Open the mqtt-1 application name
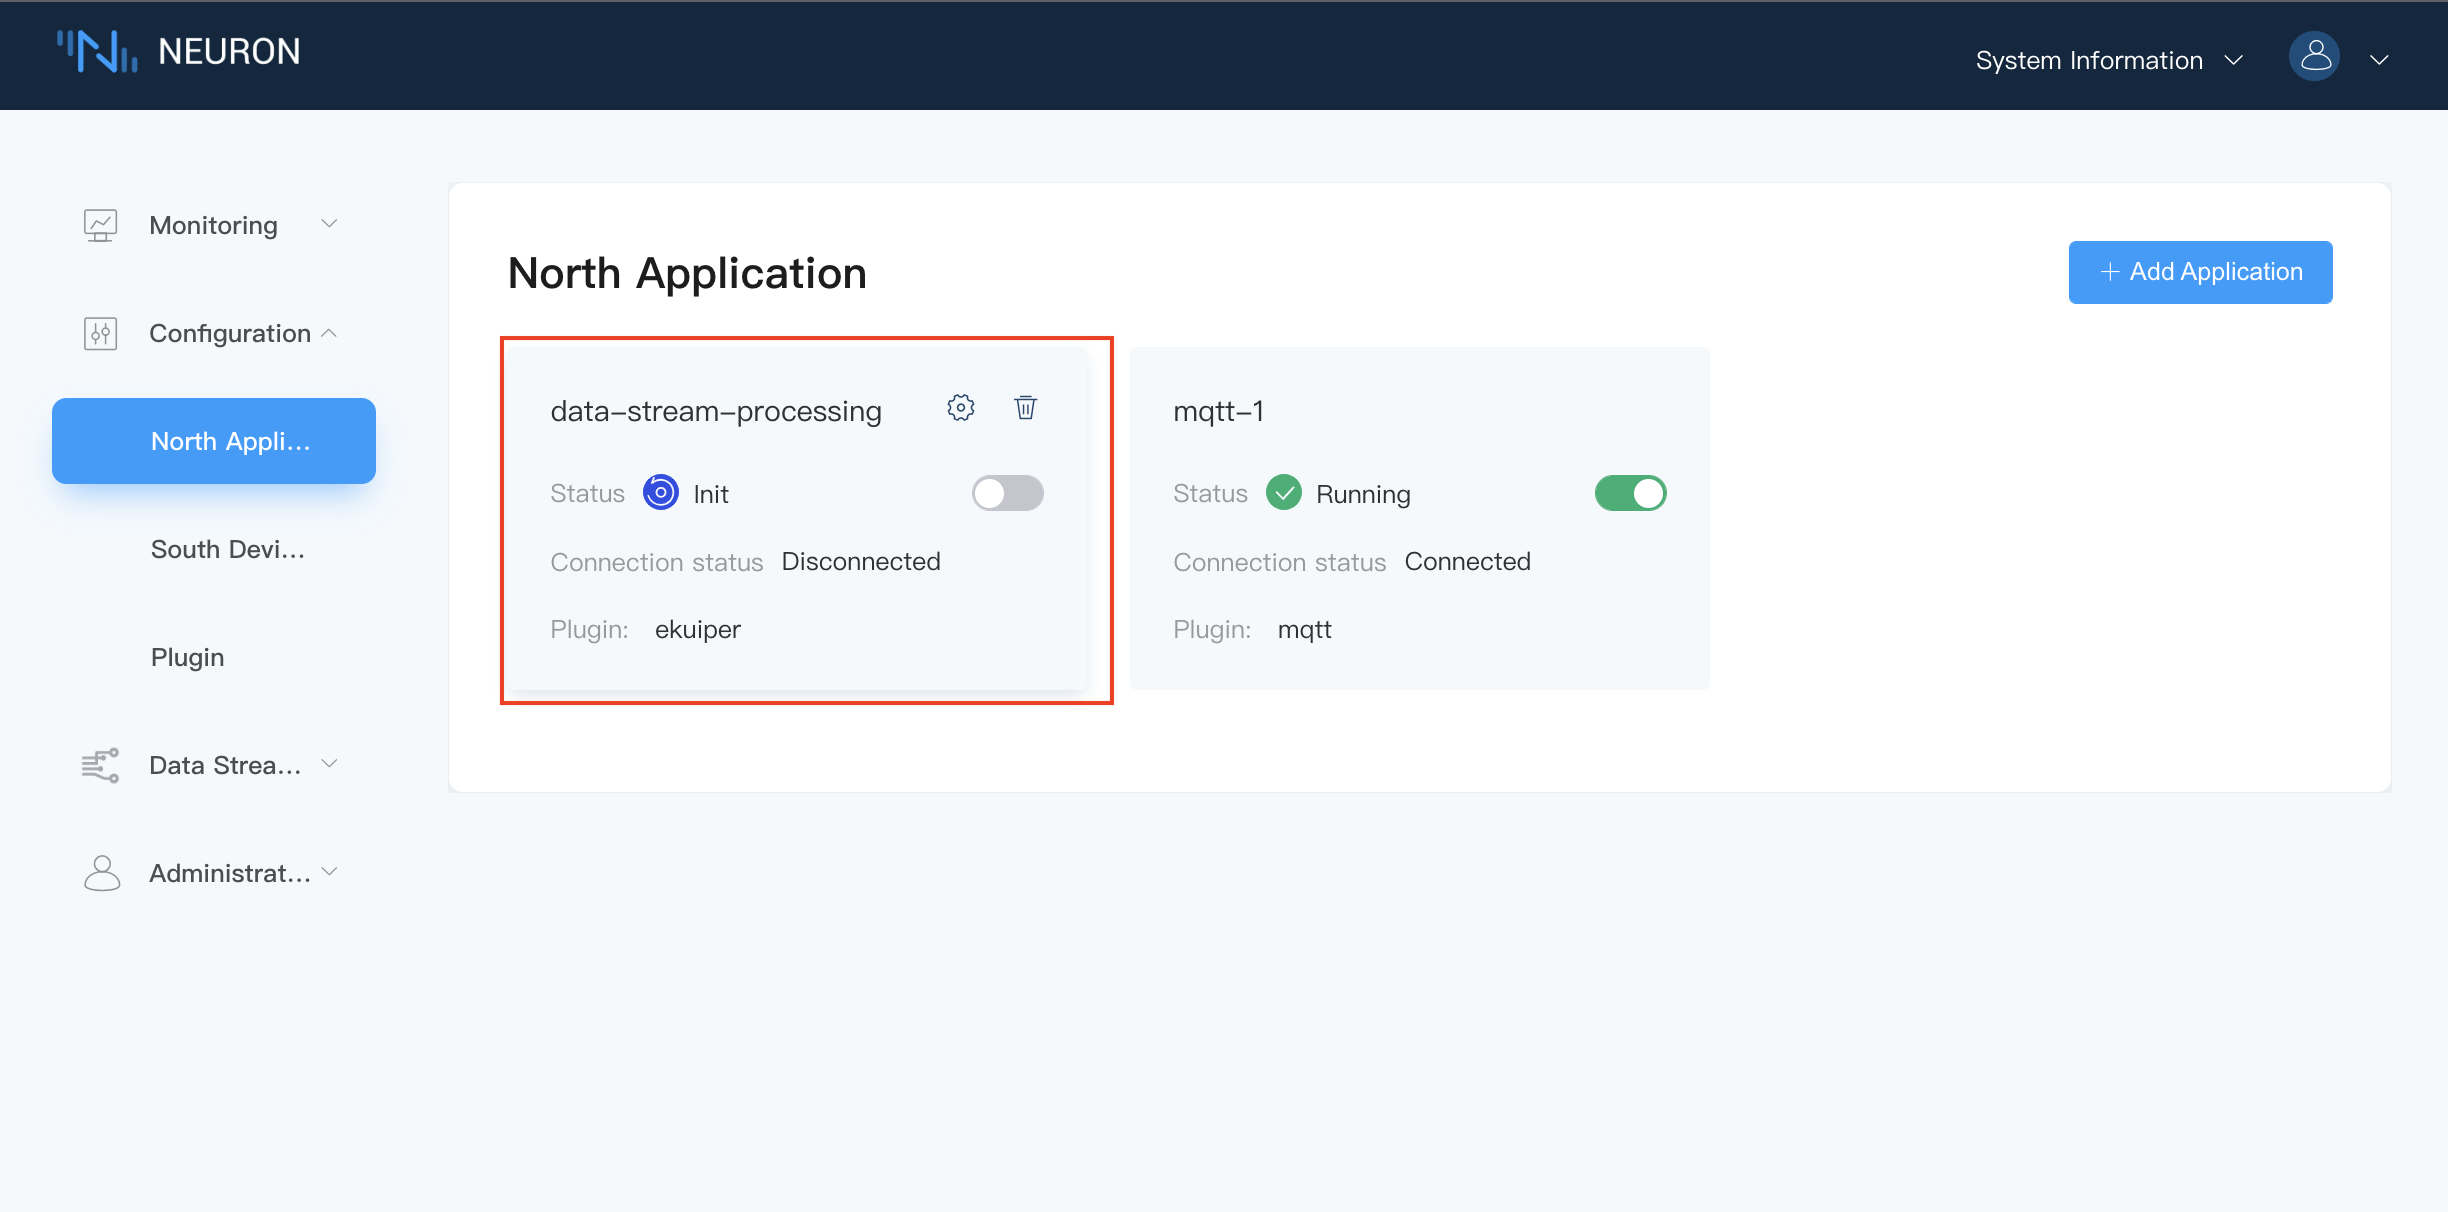 click(x=1219, y=411)
